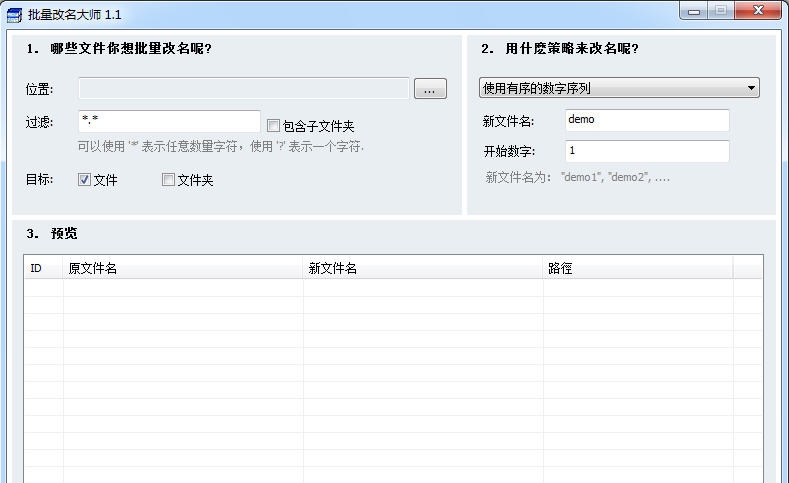Click the 路徑 column header
The image size is (789, 483).
[x=638, y=268]
